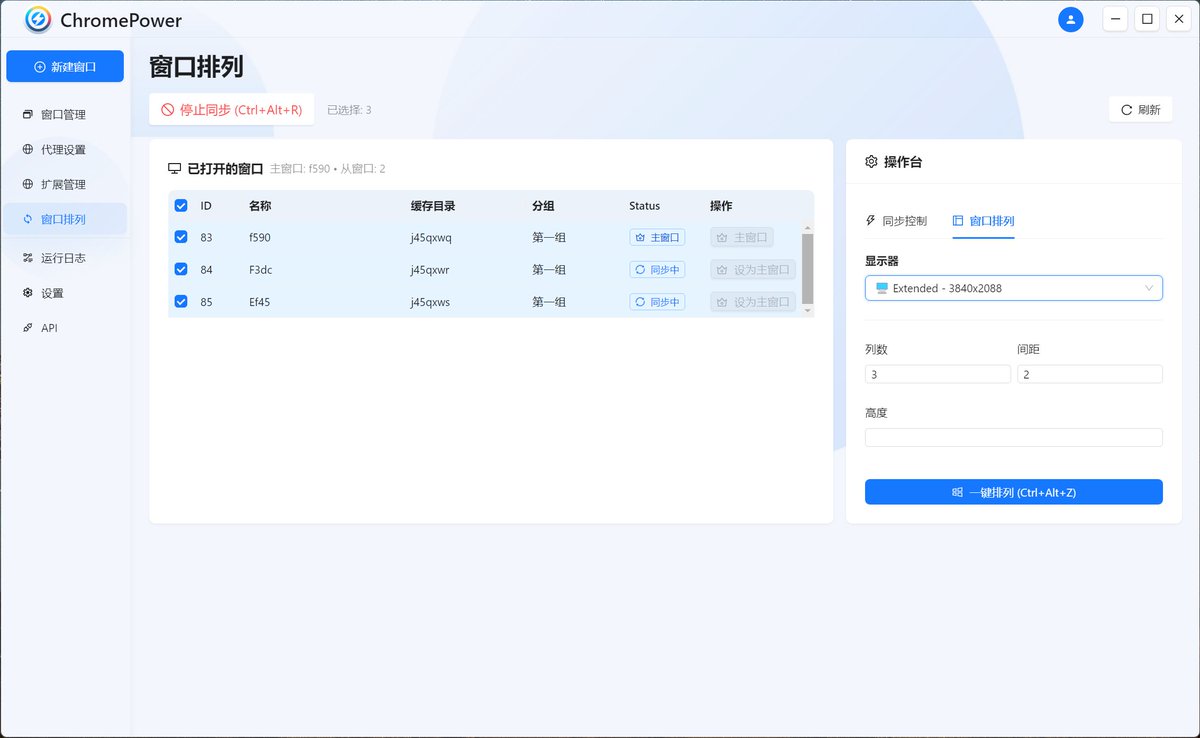Switch to the 同步控制 tab
The height and width of the screenshot is (738, 1200).
[896, 221]
